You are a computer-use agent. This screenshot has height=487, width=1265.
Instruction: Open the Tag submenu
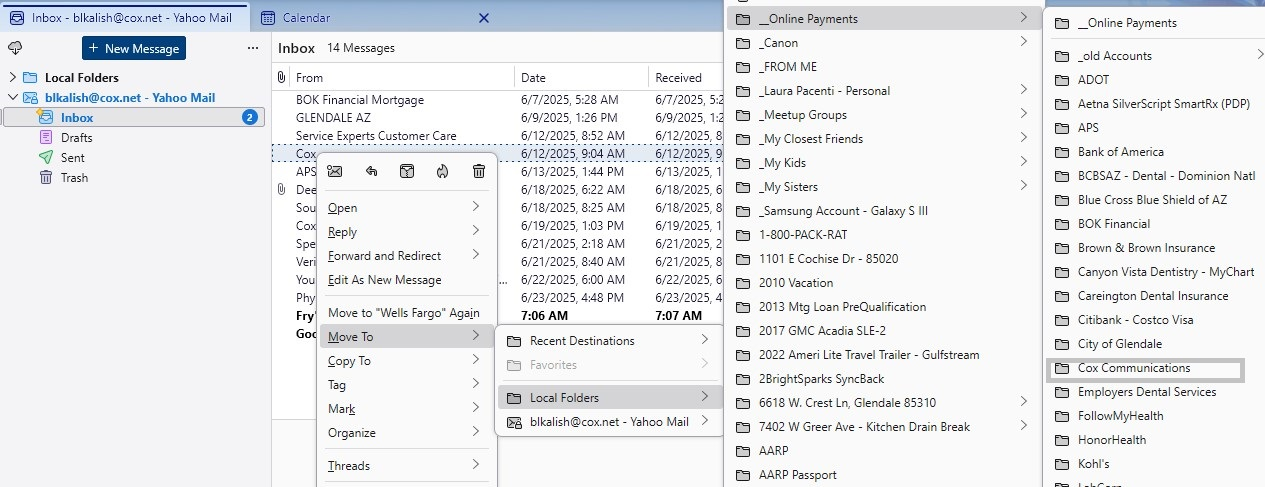[405, 385]
